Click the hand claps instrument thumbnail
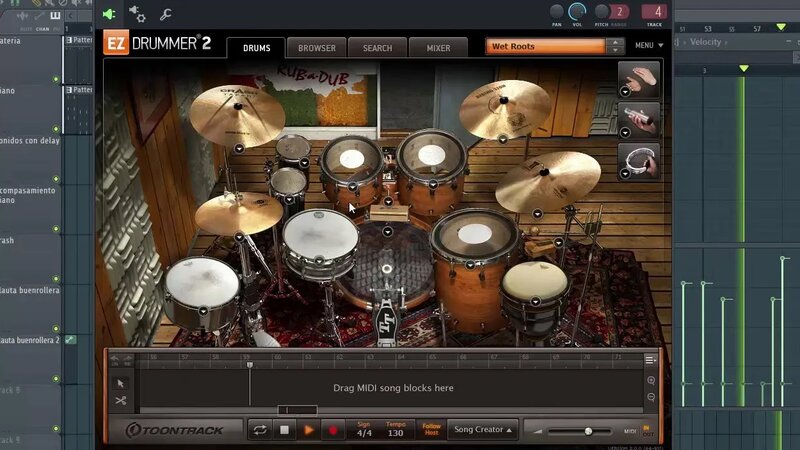The width and height of the screenshot is (800, 450). point(639,80)
